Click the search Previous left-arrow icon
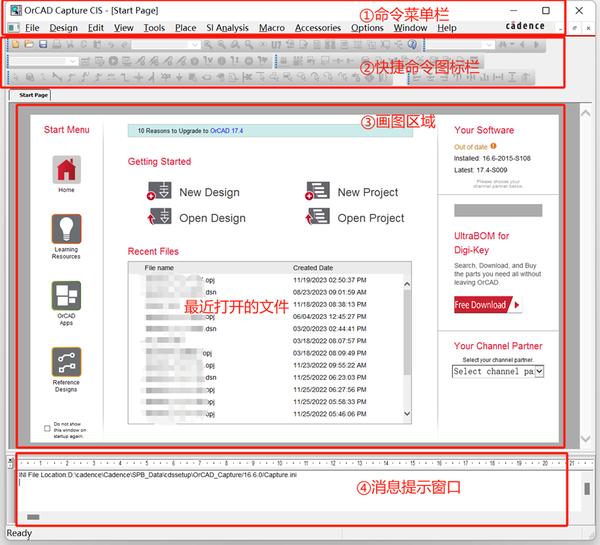Viewport: 600px width, 545px height. point(522,45)
